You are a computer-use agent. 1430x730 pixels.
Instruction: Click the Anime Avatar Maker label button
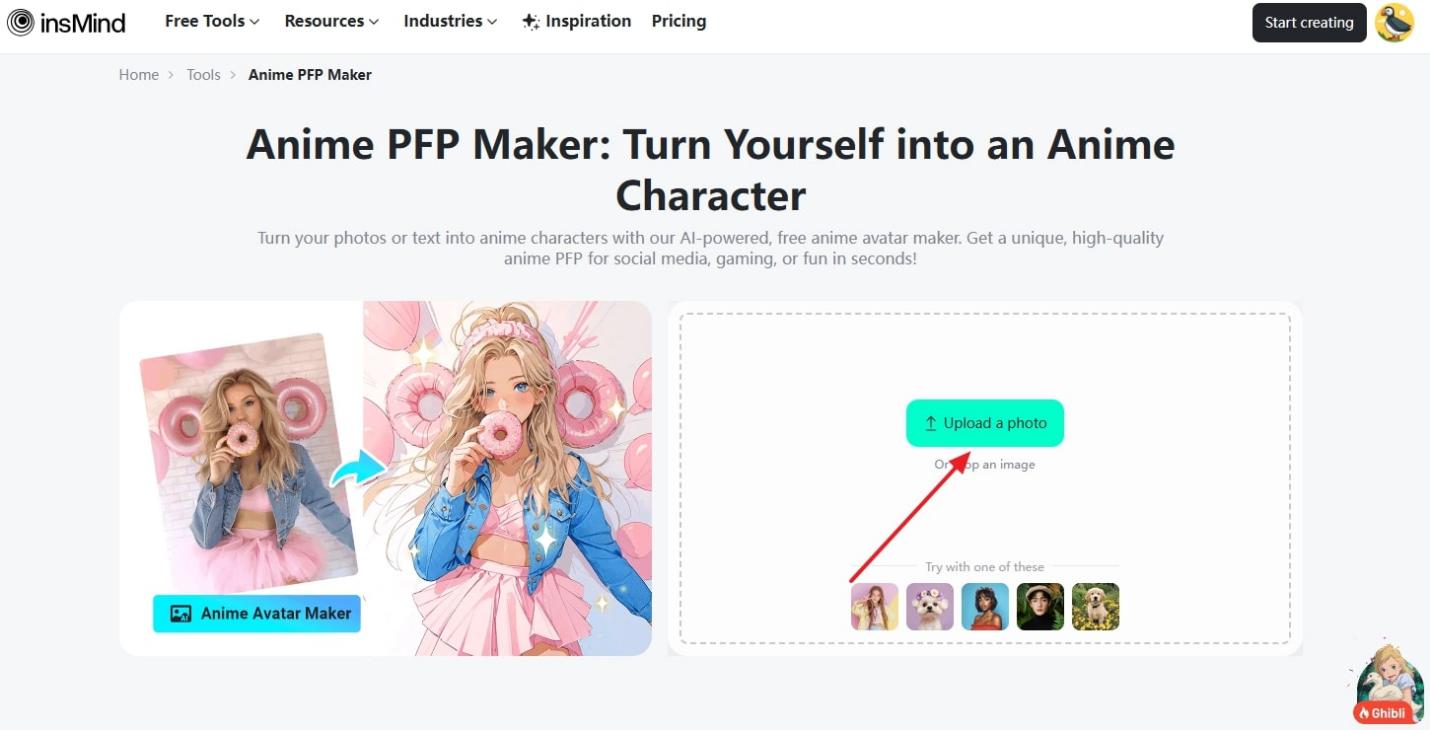pos(257,614)
